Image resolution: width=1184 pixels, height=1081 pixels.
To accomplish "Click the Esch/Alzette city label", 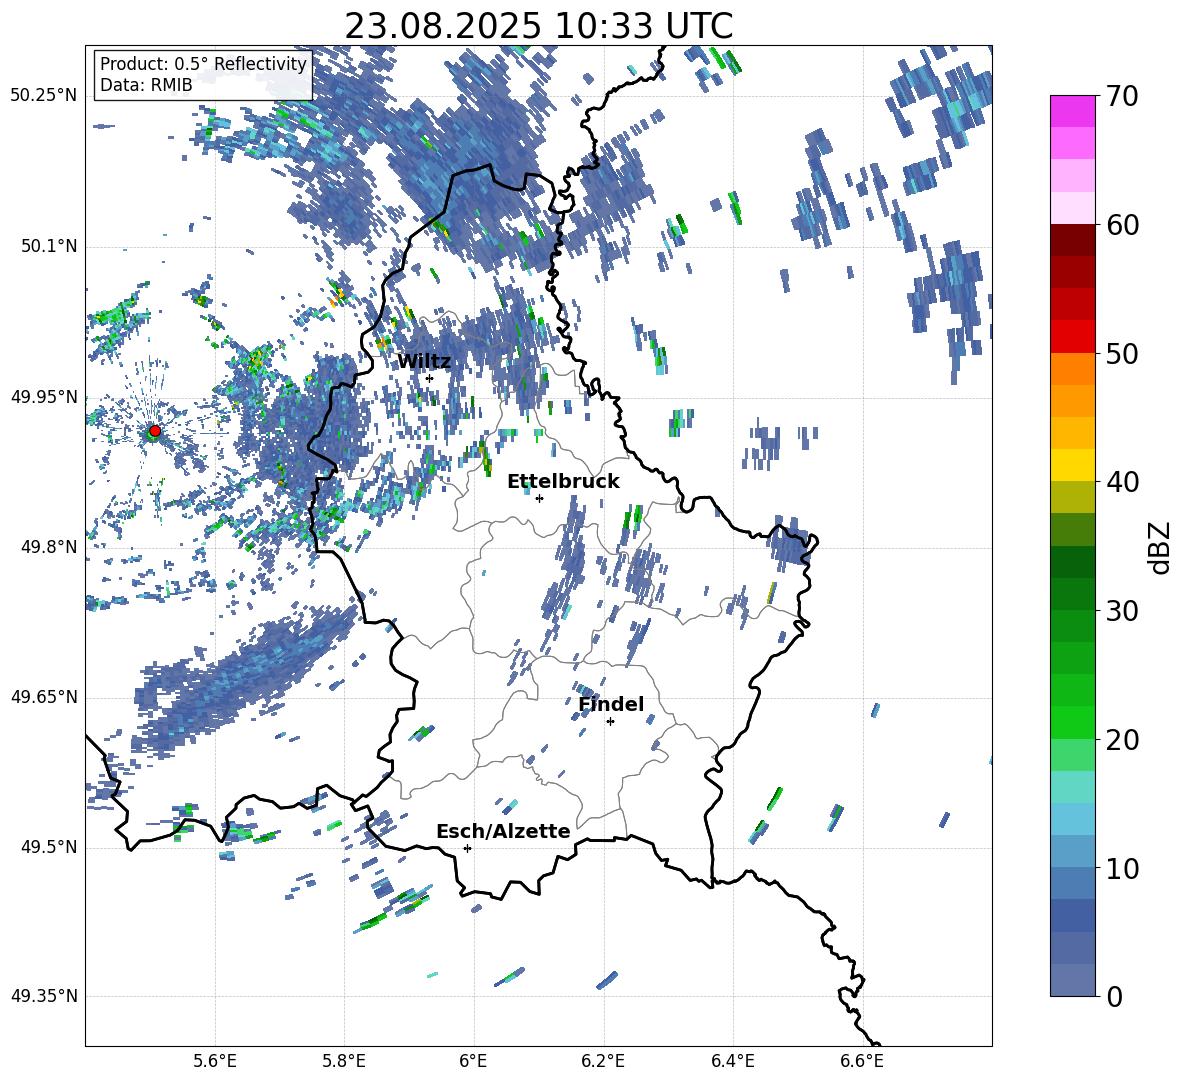I will point(503,831).
